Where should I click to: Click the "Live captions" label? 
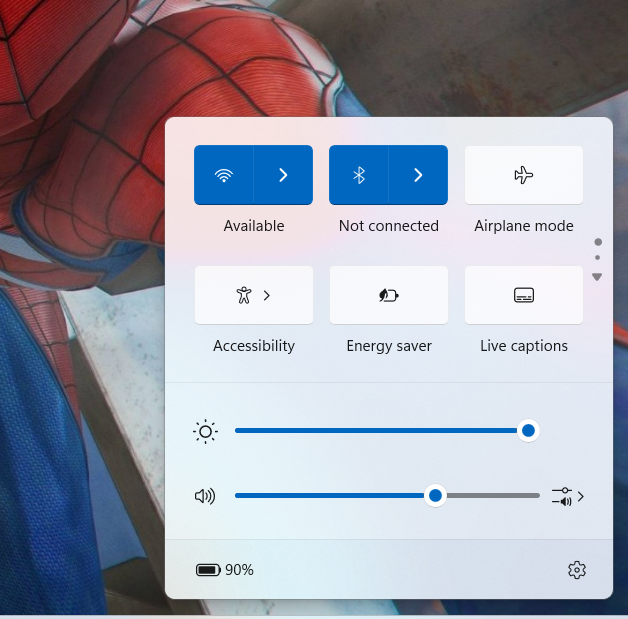point(524,346)
